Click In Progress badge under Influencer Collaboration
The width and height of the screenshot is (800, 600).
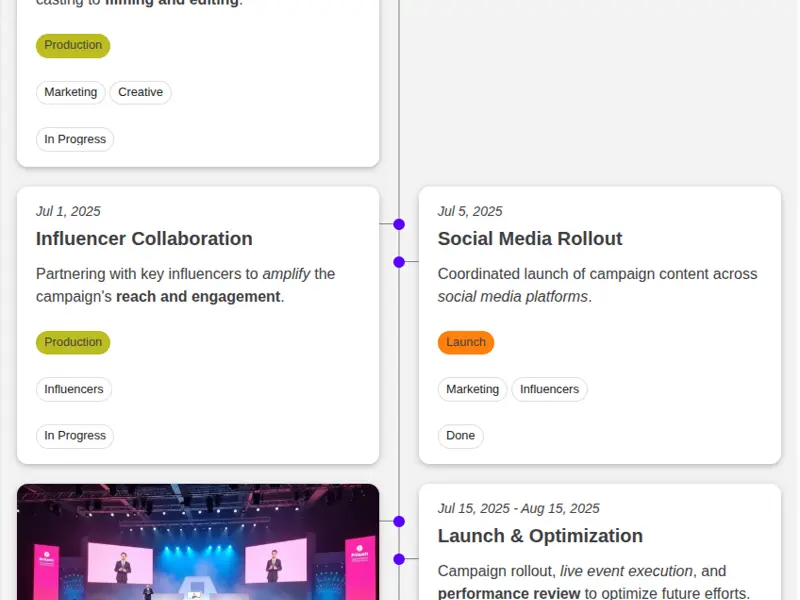(75, 436)
